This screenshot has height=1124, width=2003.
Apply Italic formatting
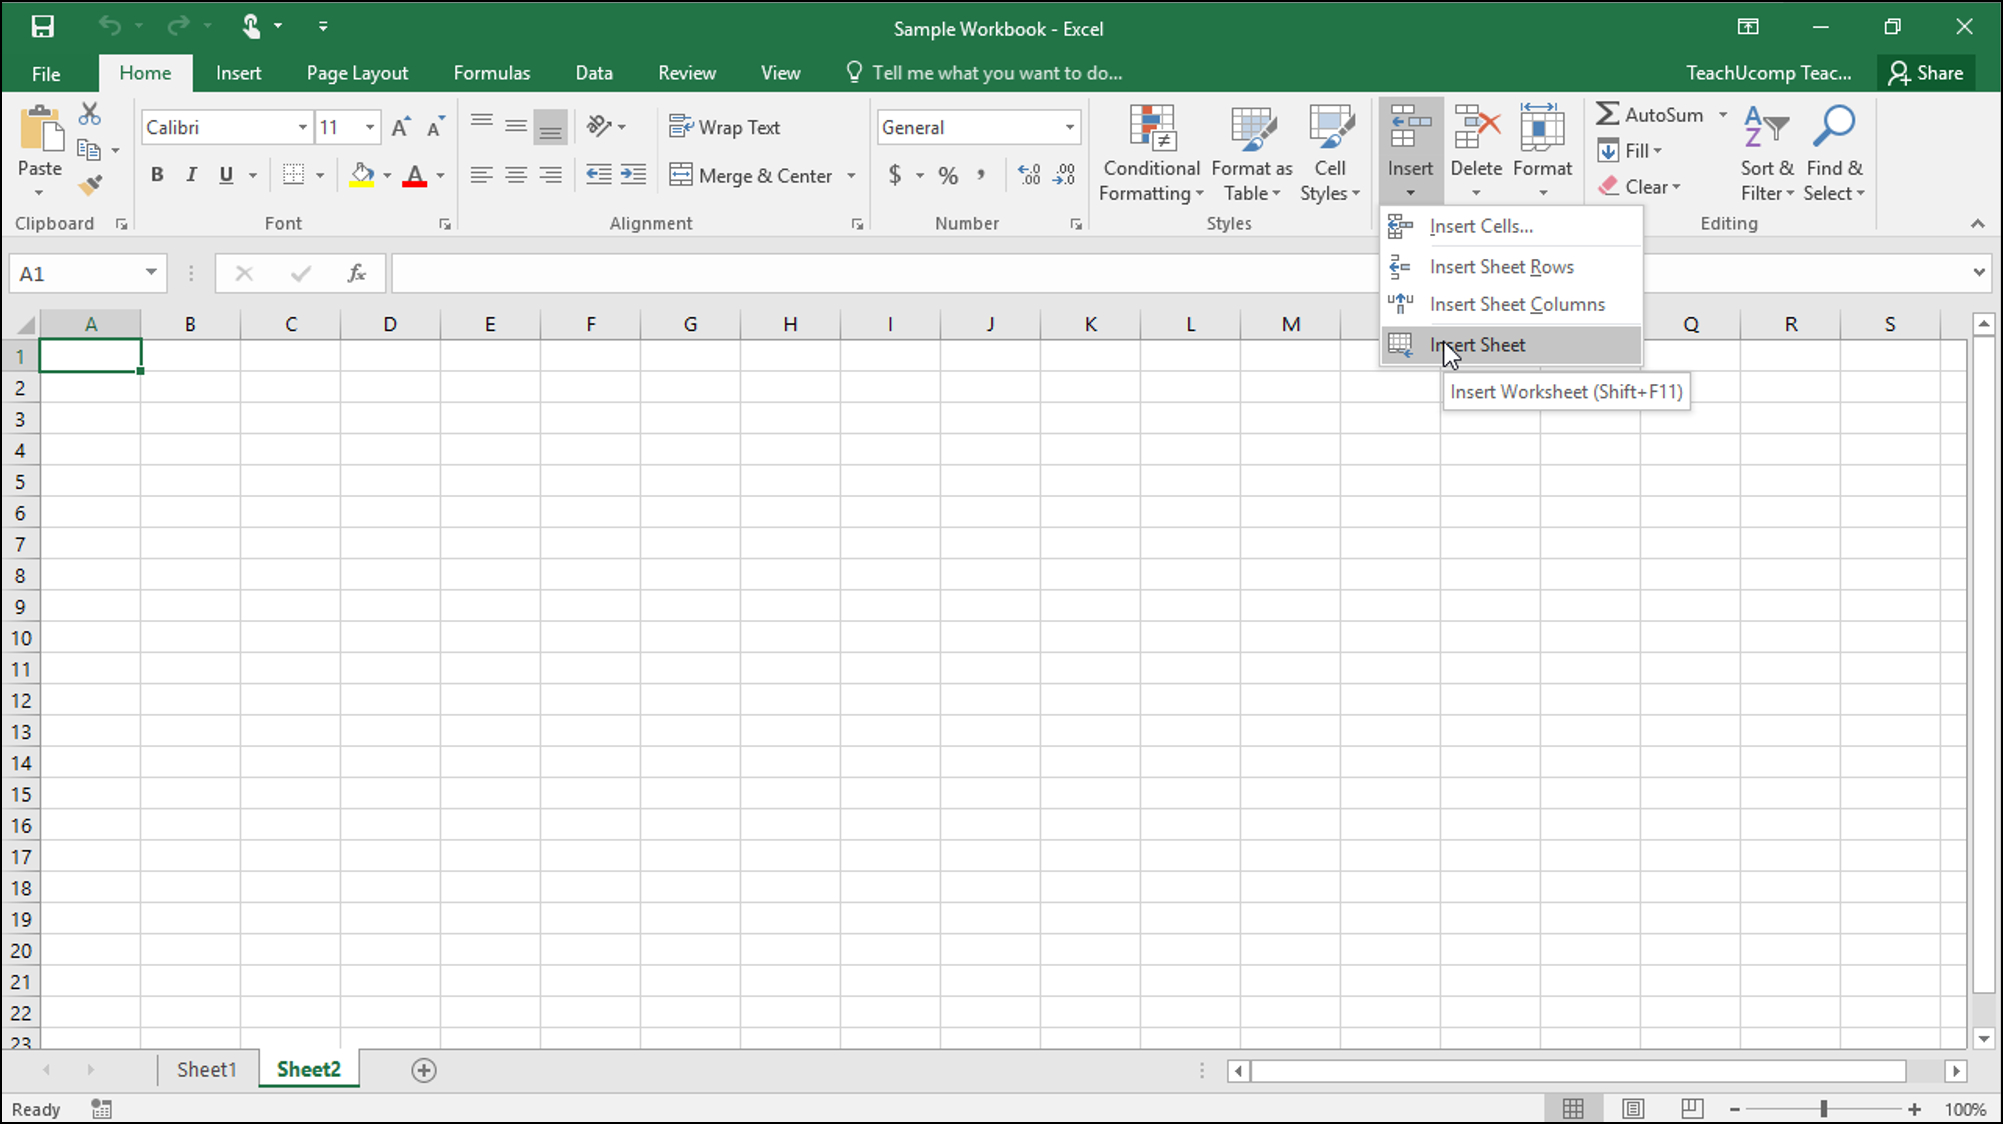[191, 174]
